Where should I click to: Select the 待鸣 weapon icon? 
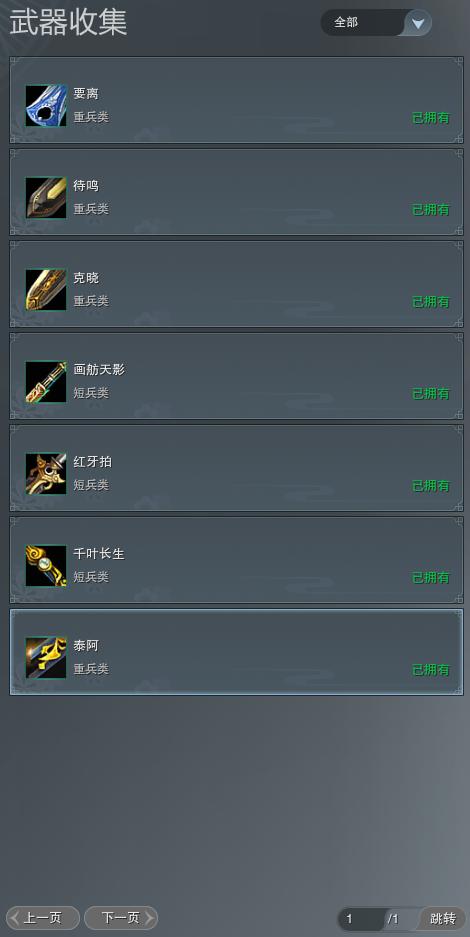tap(46, 197)
